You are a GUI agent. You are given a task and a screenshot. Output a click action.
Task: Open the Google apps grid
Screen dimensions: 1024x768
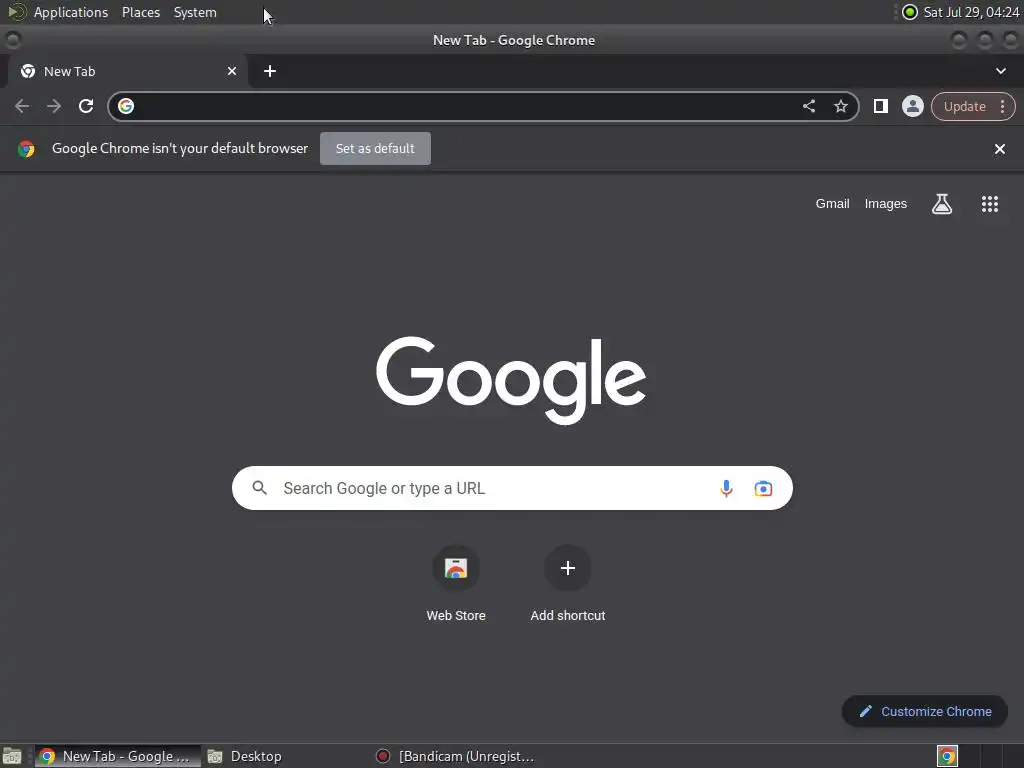[x=989, y=204]
